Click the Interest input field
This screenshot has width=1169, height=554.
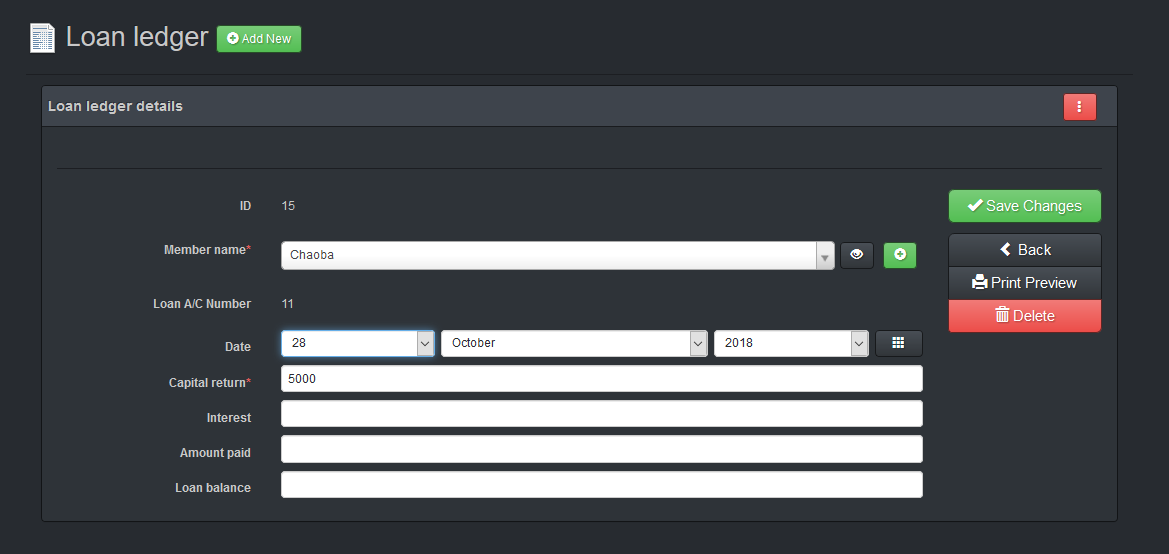click(x=602, y=414)
